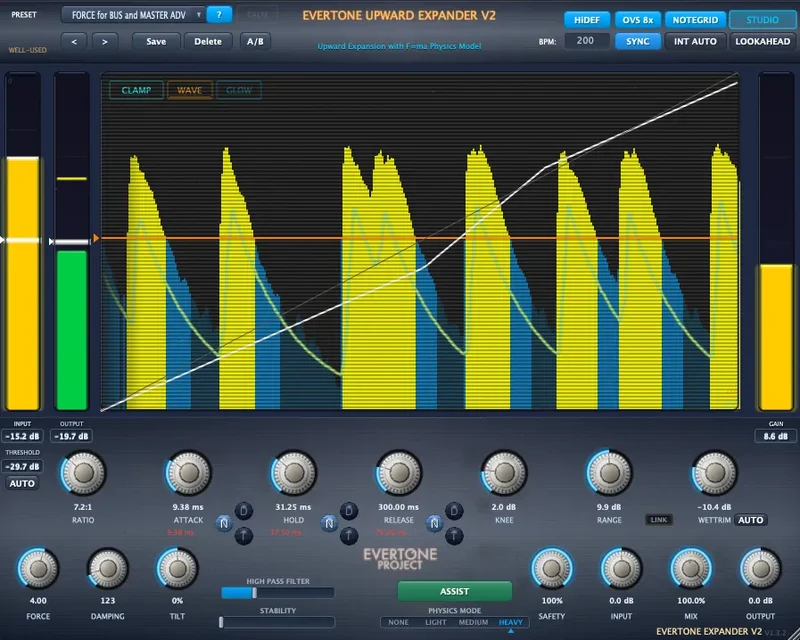The width and height of the screenshot is (800, 640).
Task: Select NONE physics mode
Action: click(398, 622)
